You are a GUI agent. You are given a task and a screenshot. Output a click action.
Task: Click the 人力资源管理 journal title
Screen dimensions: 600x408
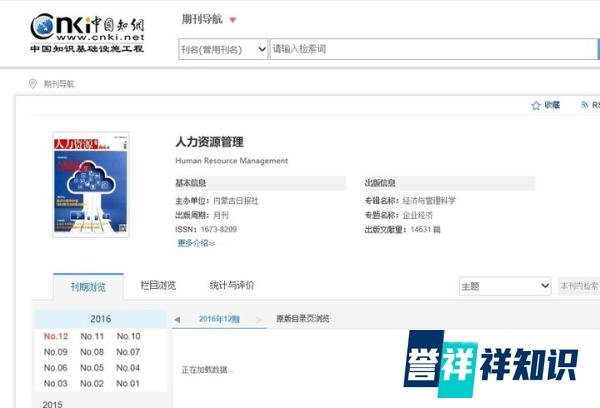[209, 142]
